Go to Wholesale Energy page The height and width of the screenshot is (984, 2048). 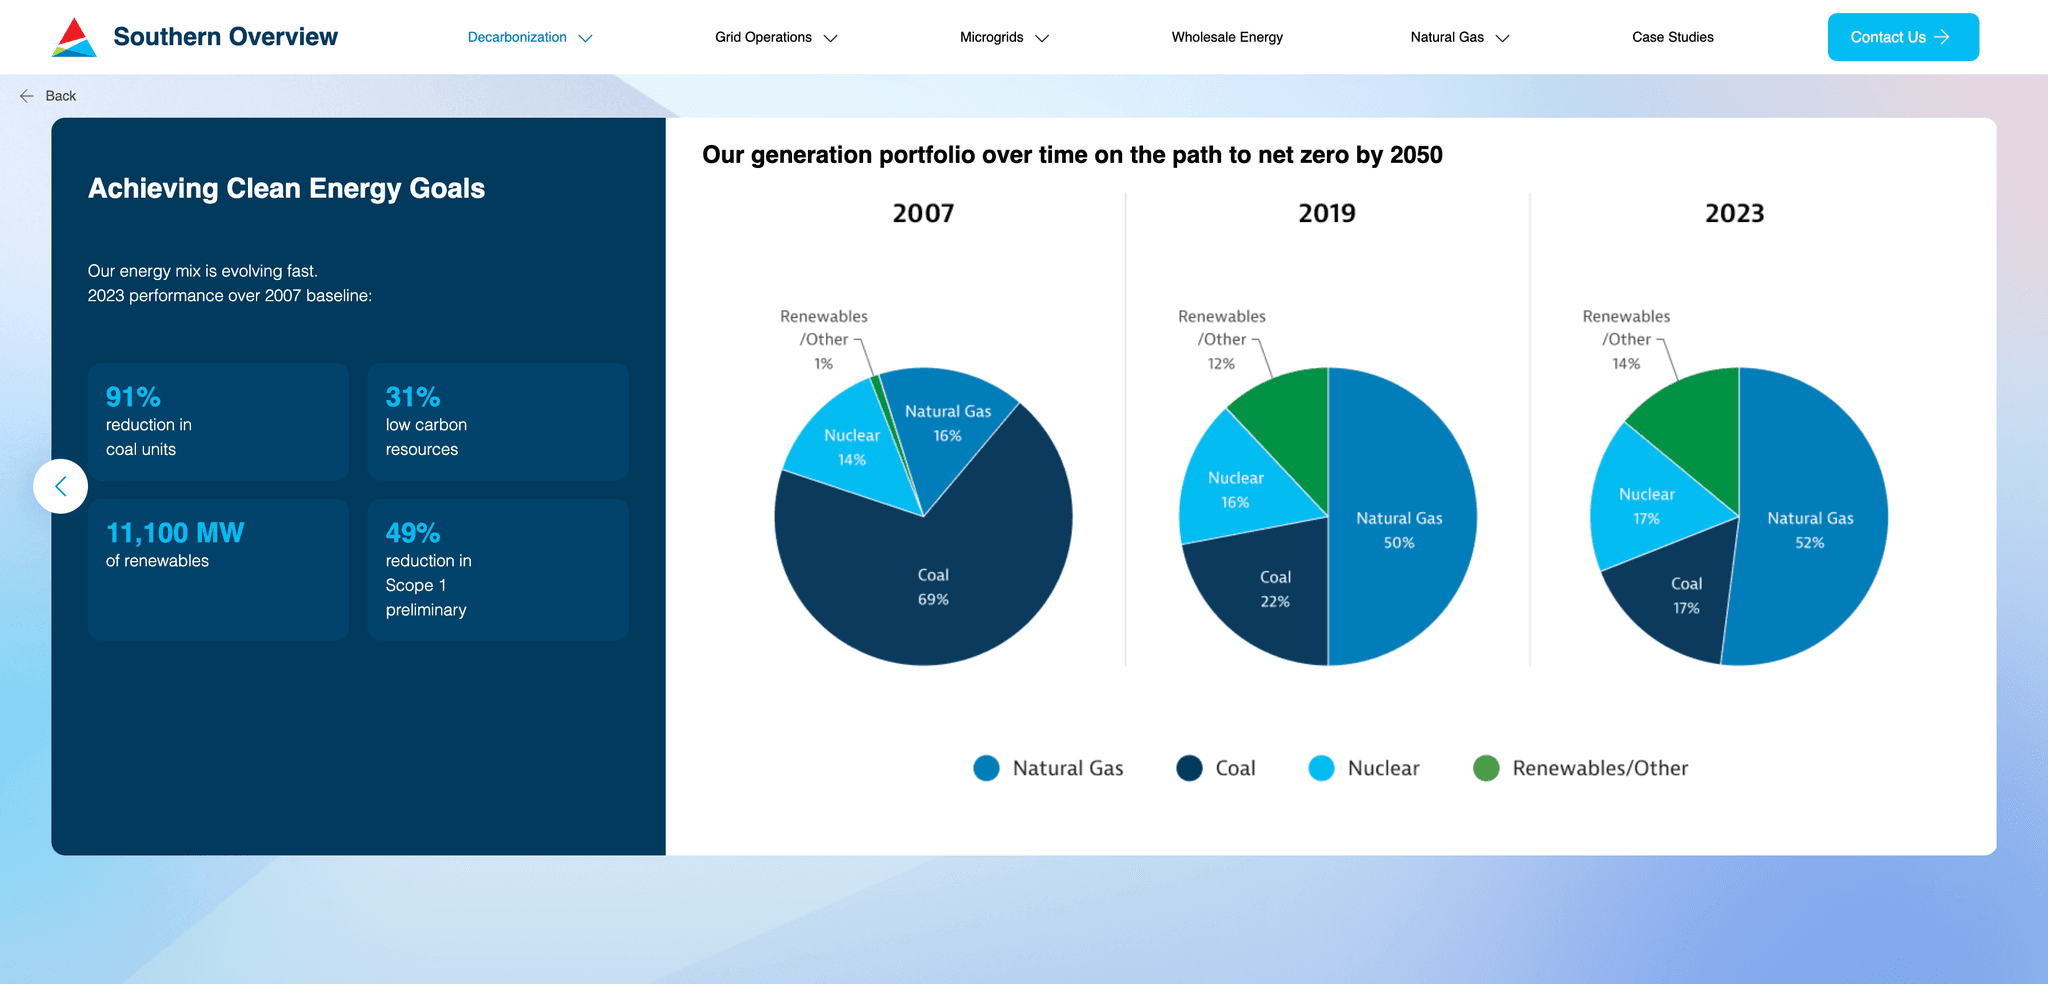1227,37
